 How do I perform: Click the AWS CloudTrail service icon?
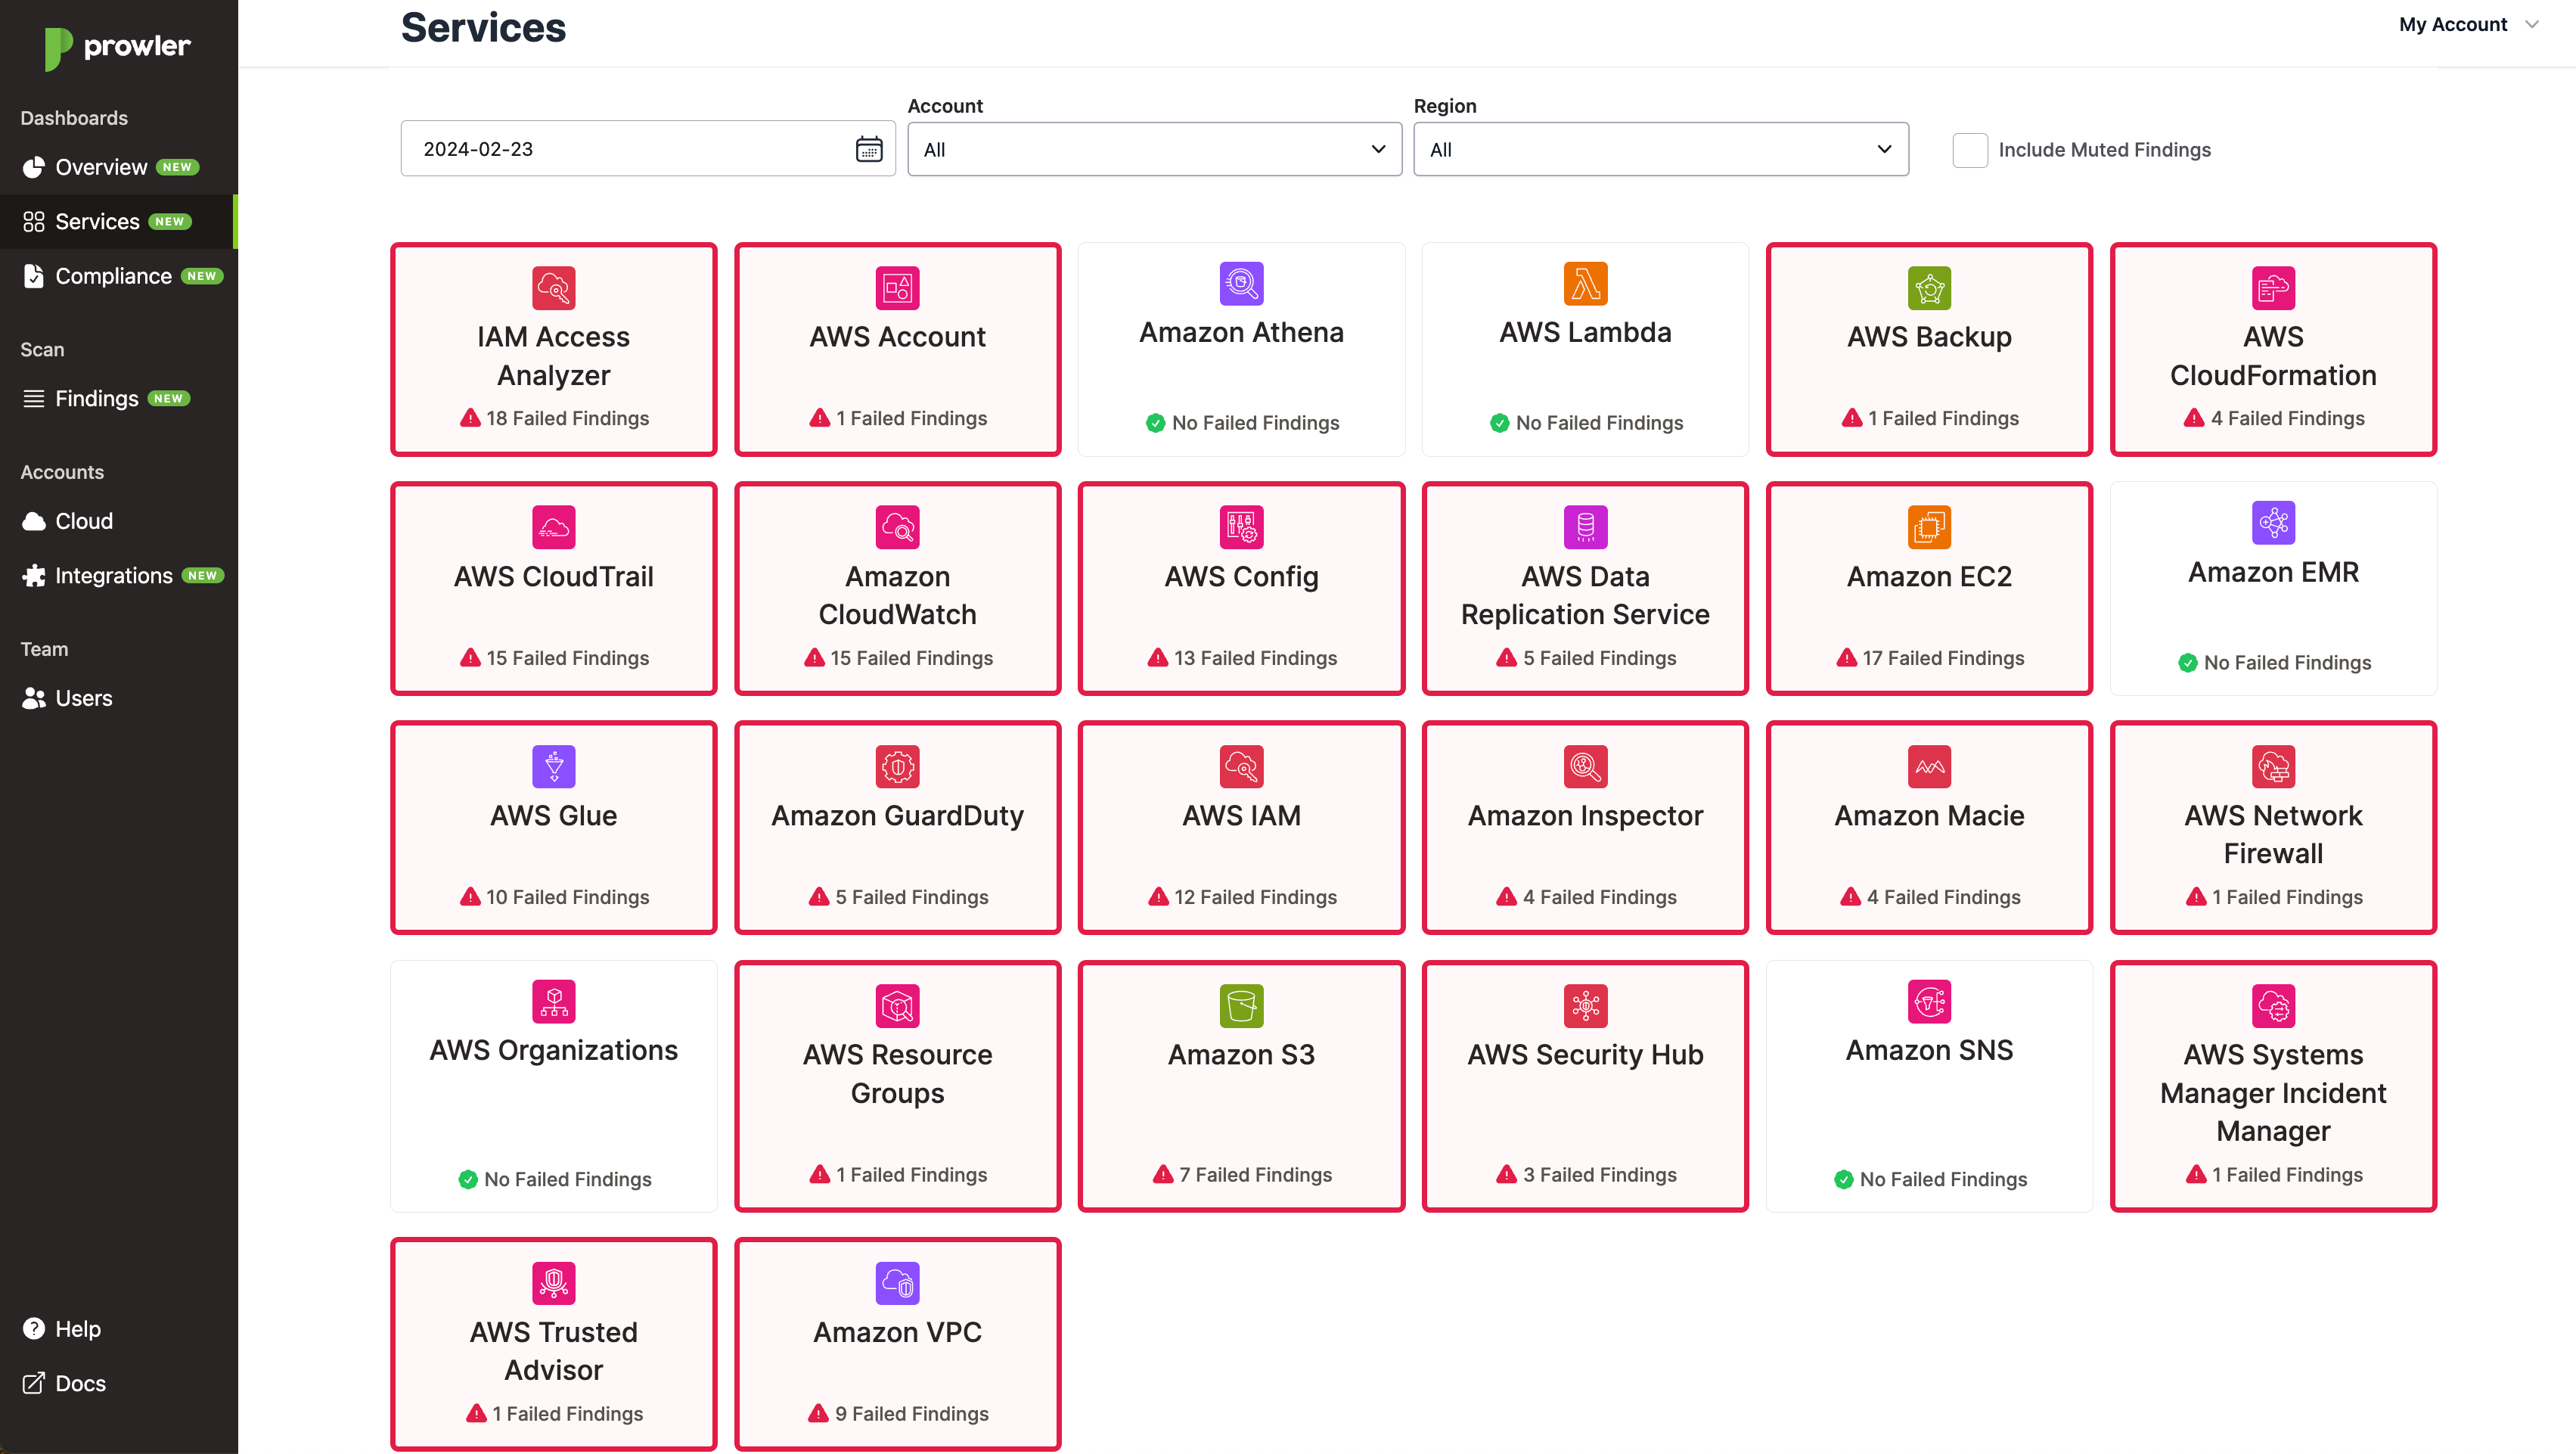[x=553, y=527]
